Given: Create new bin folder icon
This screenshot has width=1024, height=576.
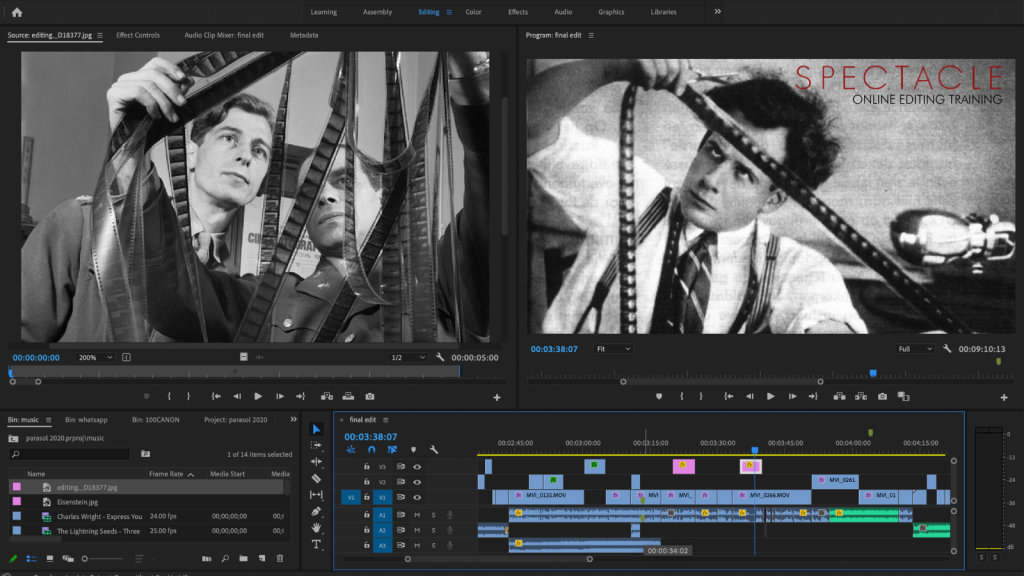Looking at the screenshot, I should pos(244,558).
